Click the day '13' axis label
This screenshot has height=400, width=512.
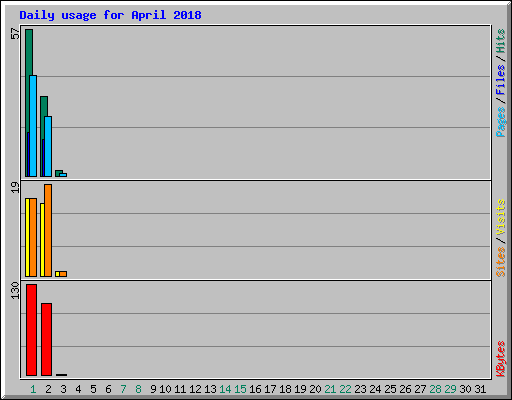click(210, 389)
